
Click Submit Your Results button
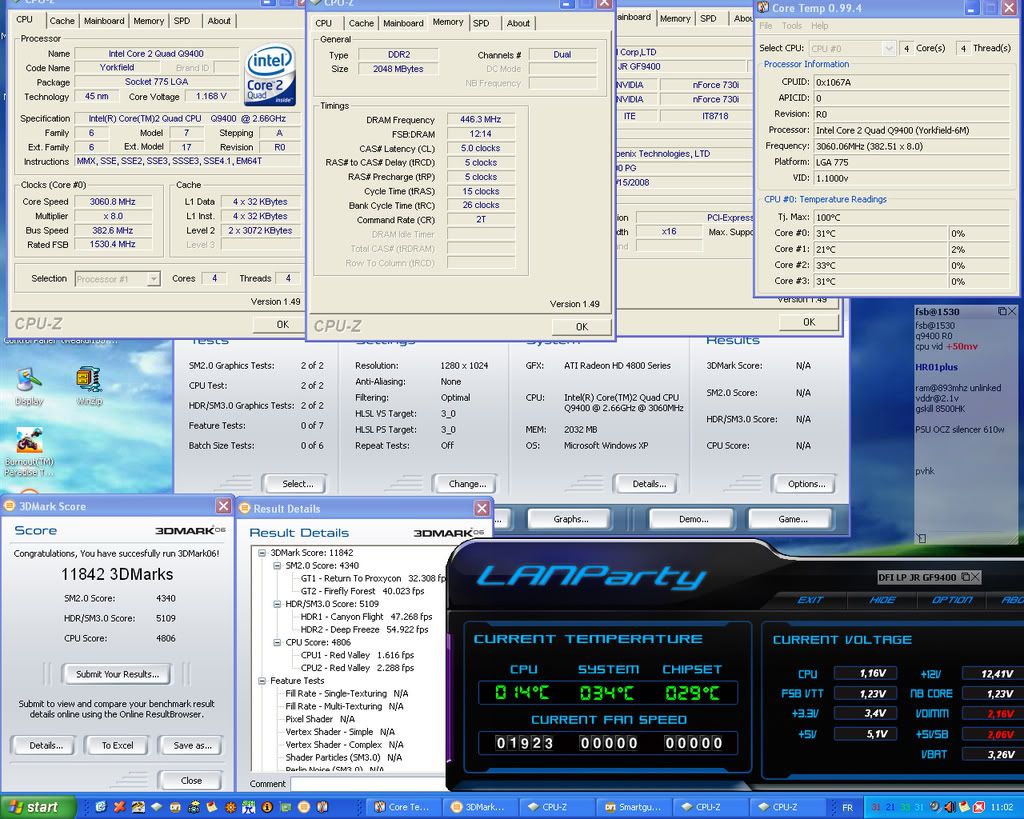coord(117,674)
